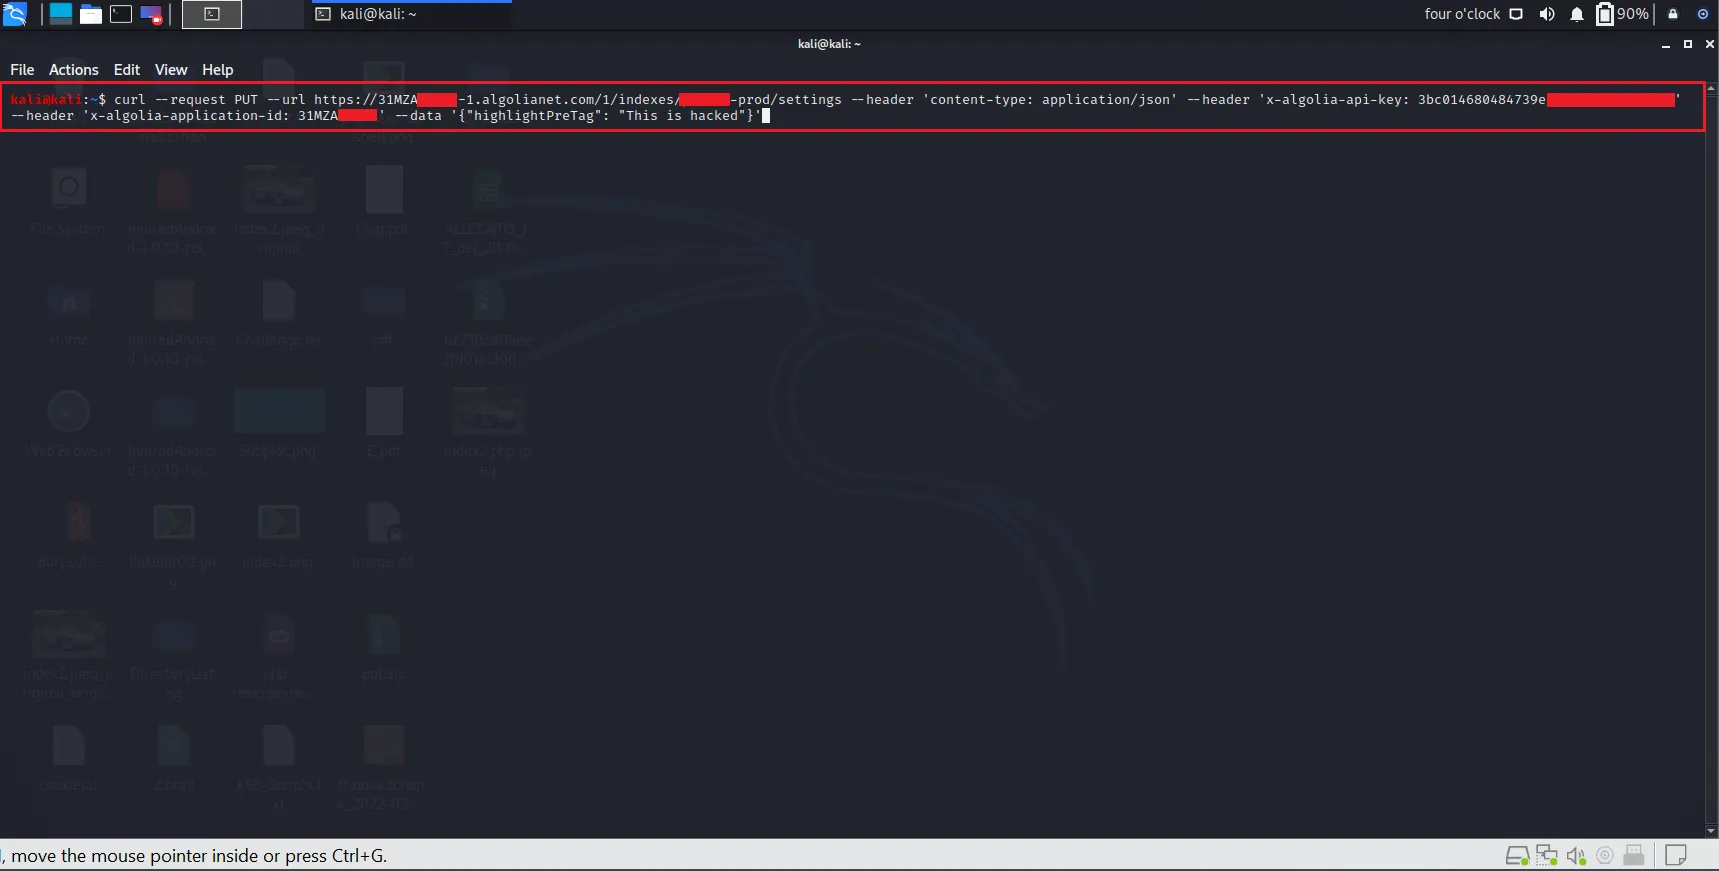Screen dimensions: 1719x871
Task: Click the curl command line in the terminal
Action: pyautogui.click(x=853, y=107)
